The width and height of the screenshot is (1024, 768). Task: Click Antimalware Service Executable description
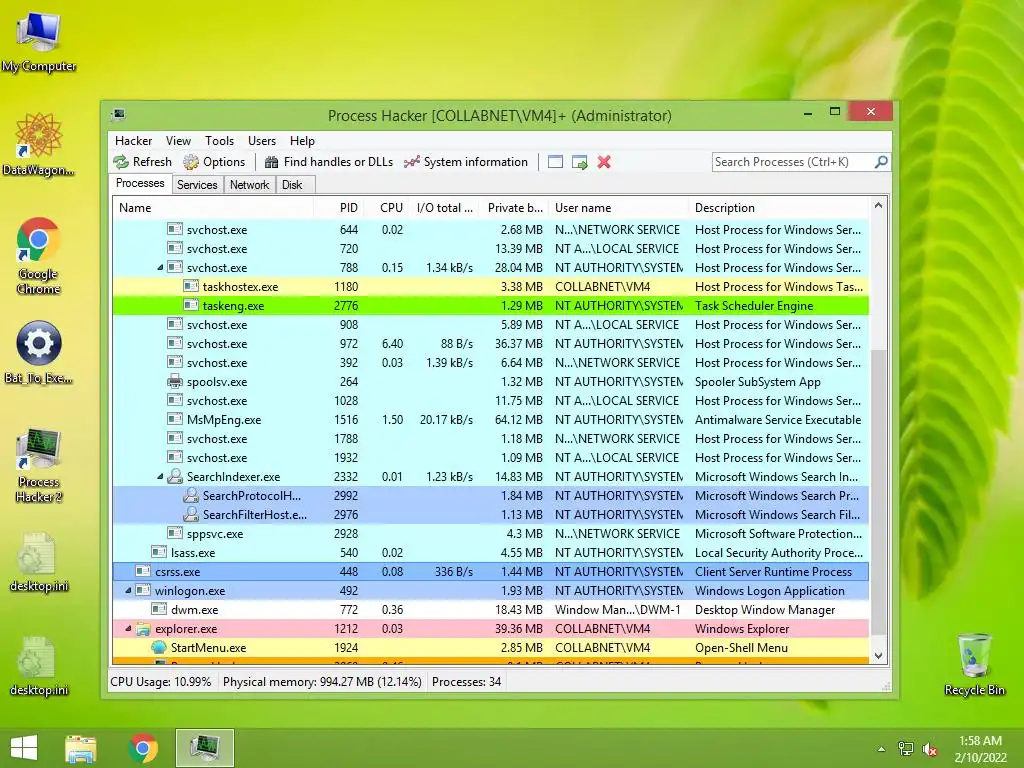pos(778,419)
